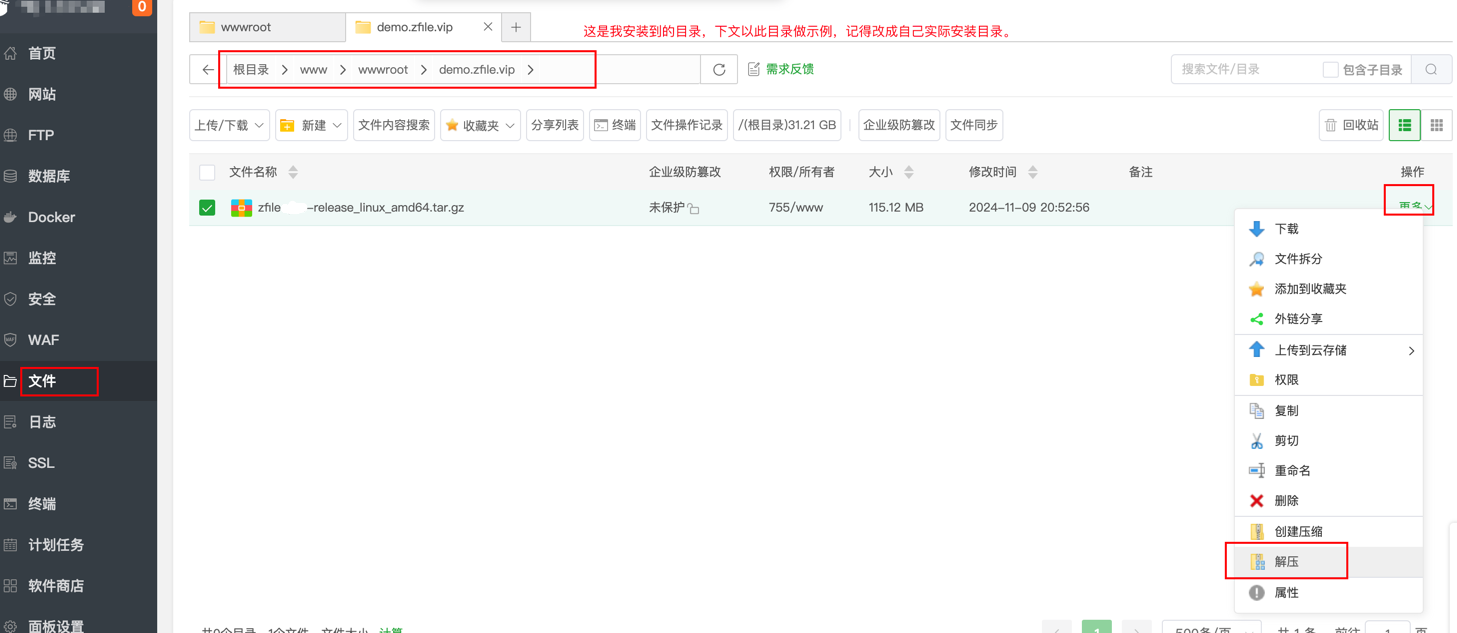Screen dimensions: 1457x633
Task: Expand the 上传/下载 dropdown
Action: [229, 125]
